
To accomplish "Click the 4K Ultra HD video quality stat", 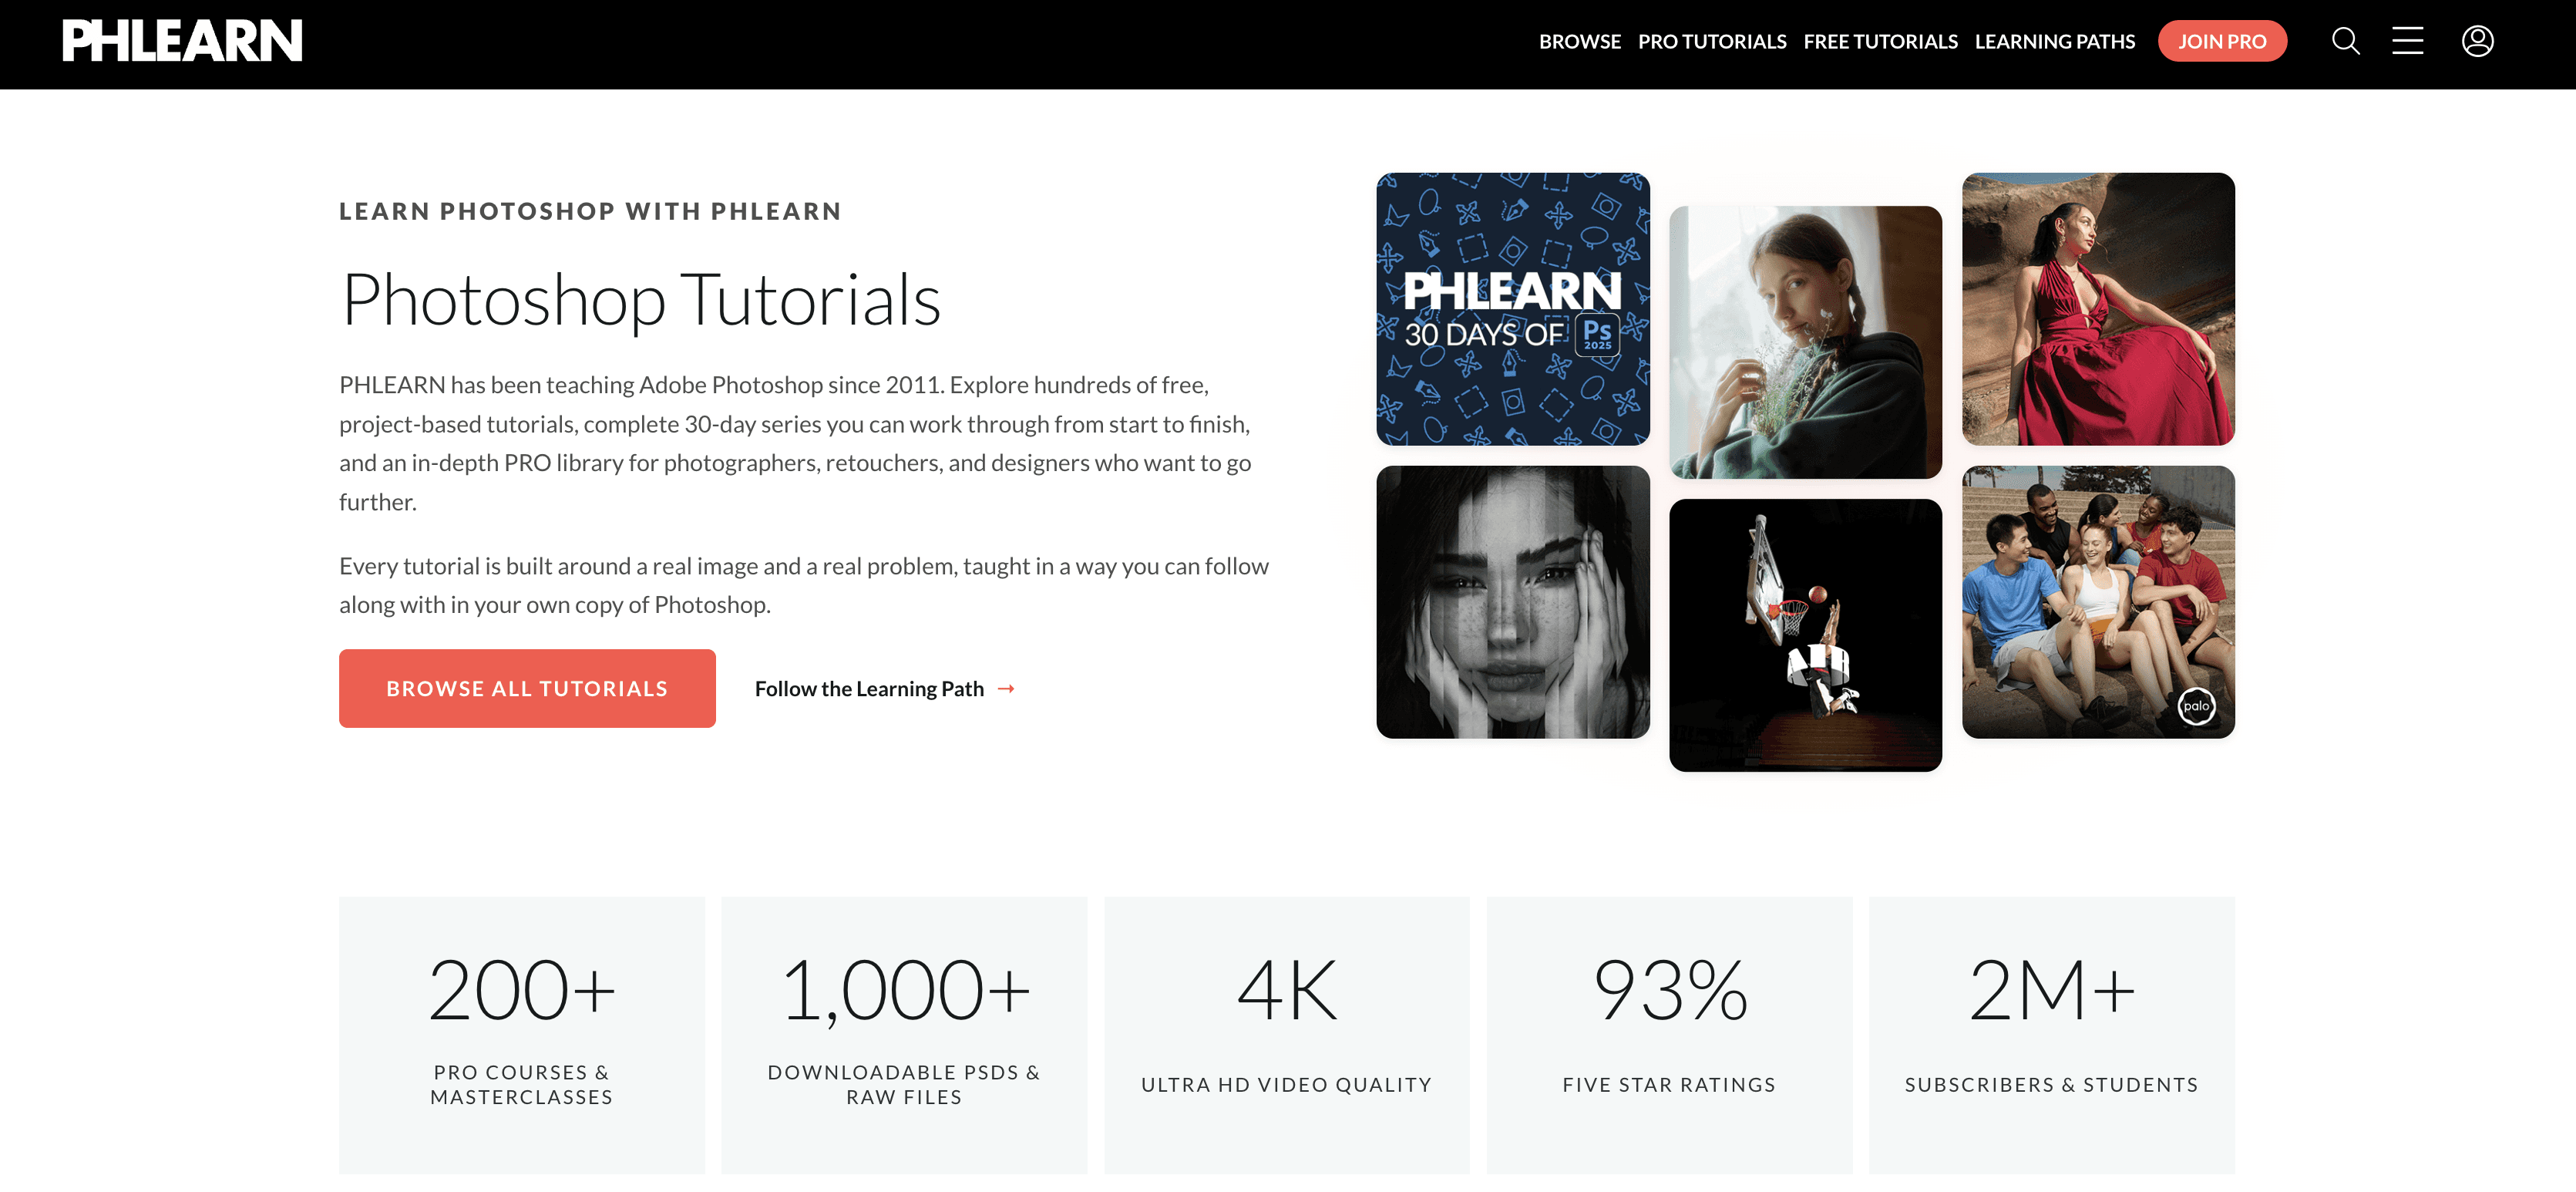I will pos(1287,1035).
